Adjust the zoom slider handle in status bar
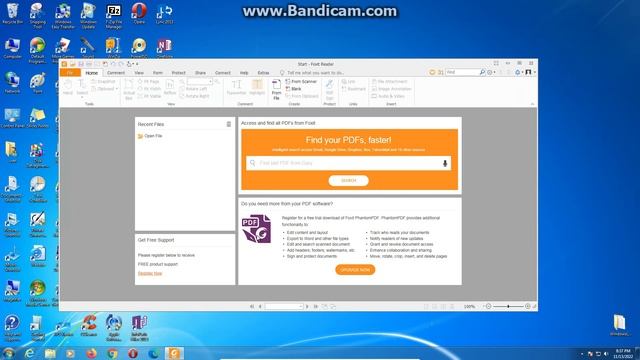The height and width of the screenshot is (360, 640). tap(508, 306)
